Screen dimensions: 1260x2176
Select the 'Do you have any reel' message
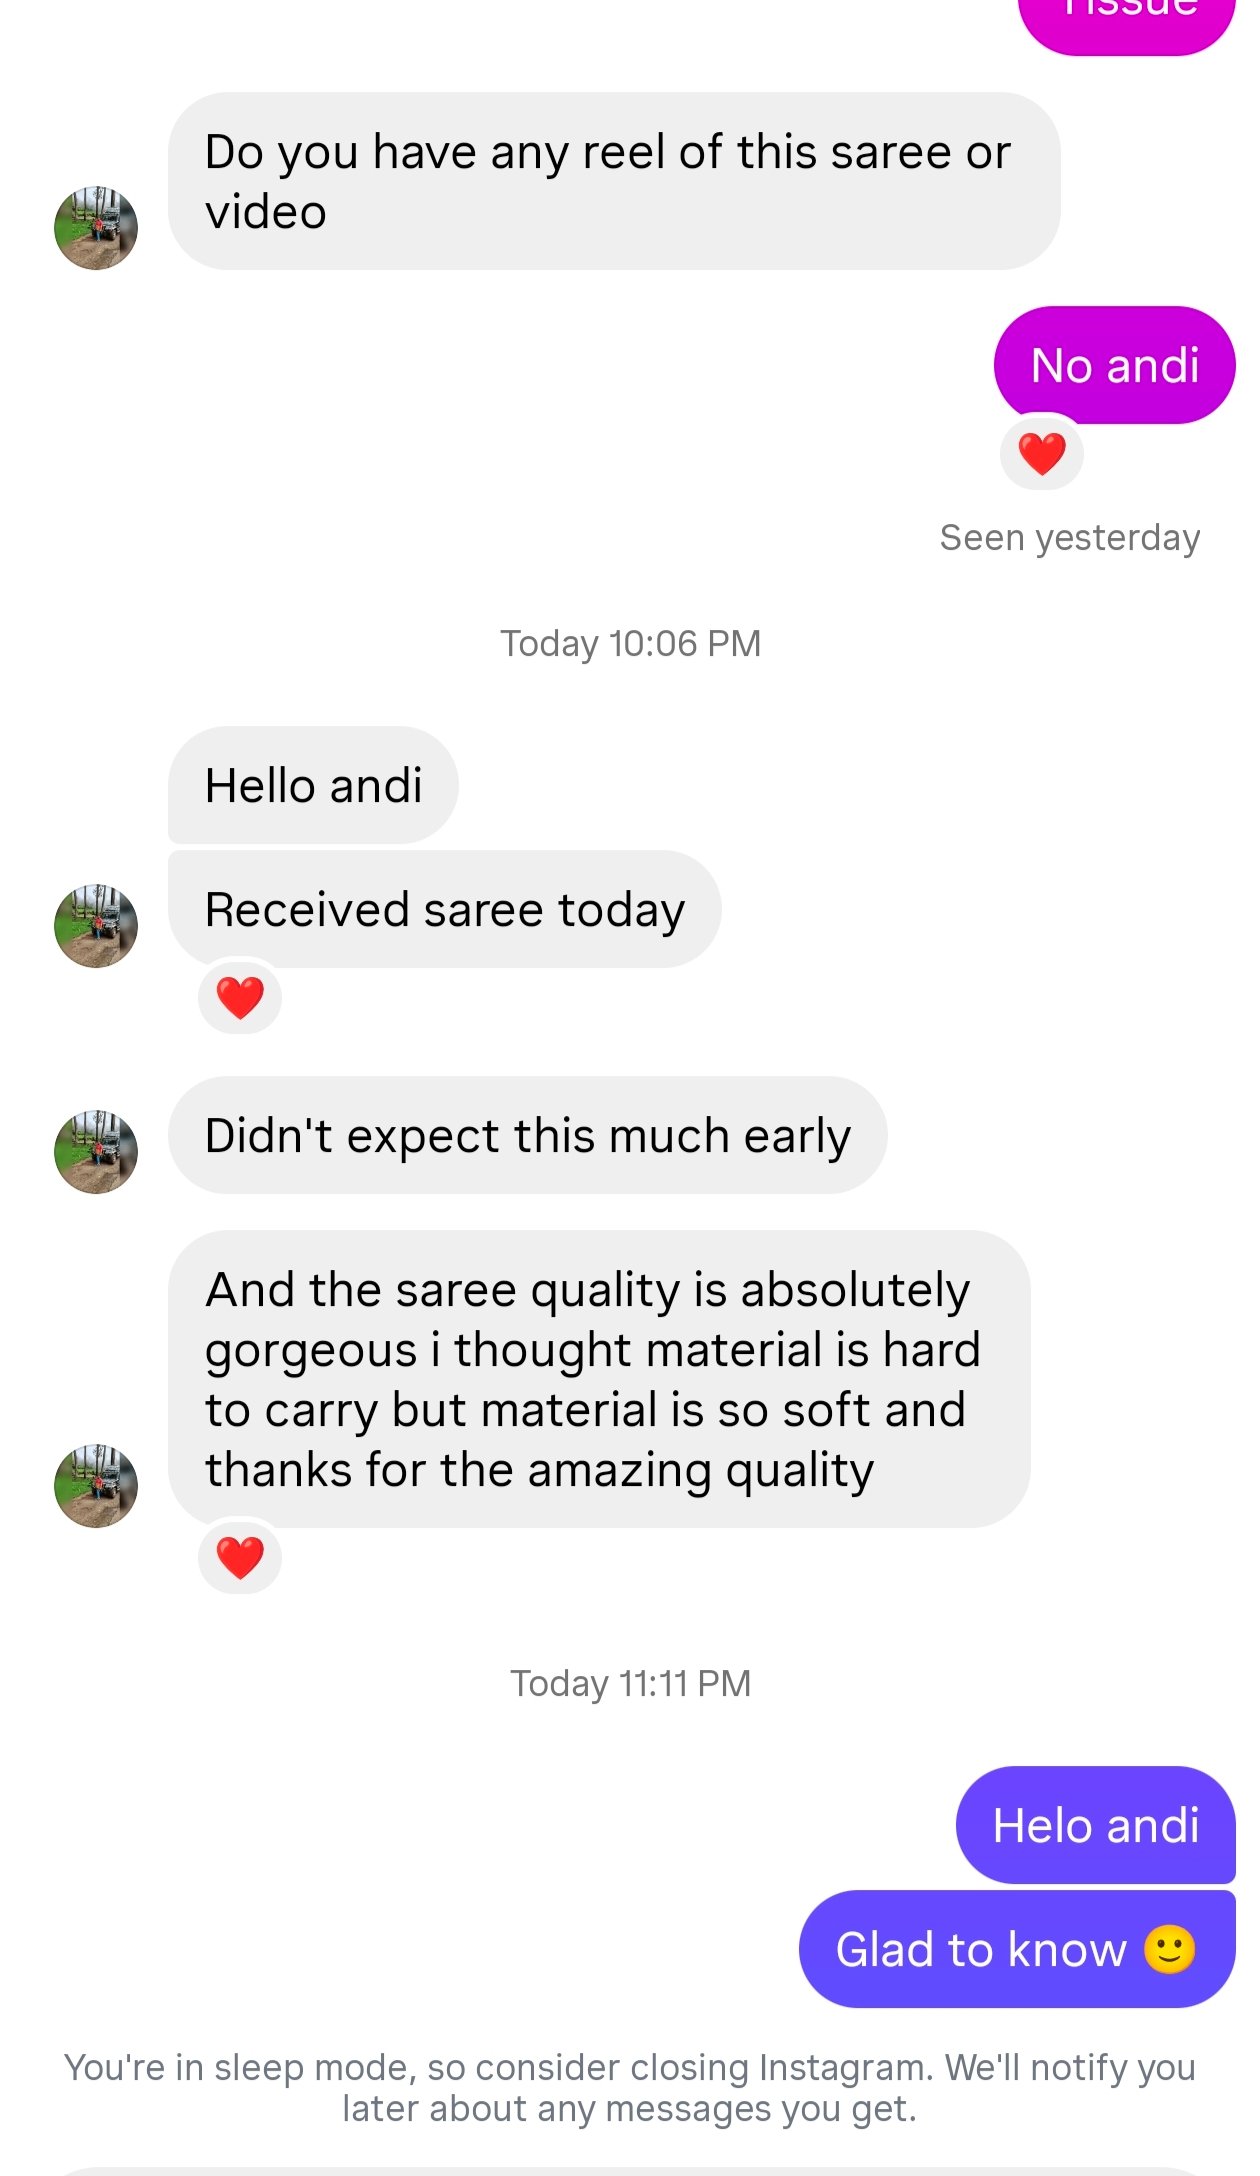(x=614, y=181)
